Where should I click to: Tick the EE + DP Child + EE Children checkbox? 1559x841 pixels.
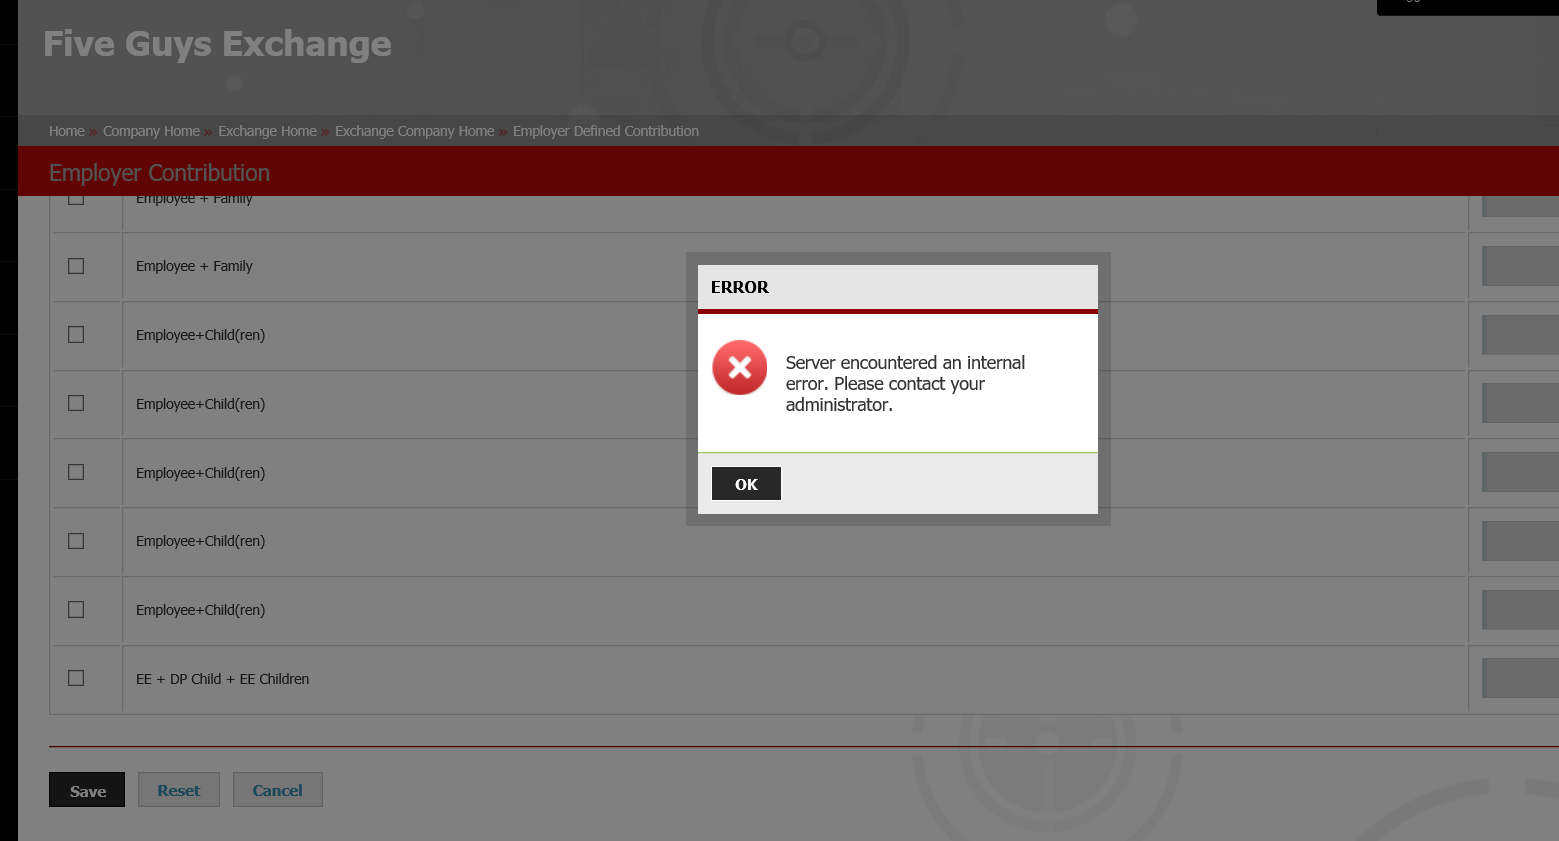pyautogui.click(x=76, y=678)
